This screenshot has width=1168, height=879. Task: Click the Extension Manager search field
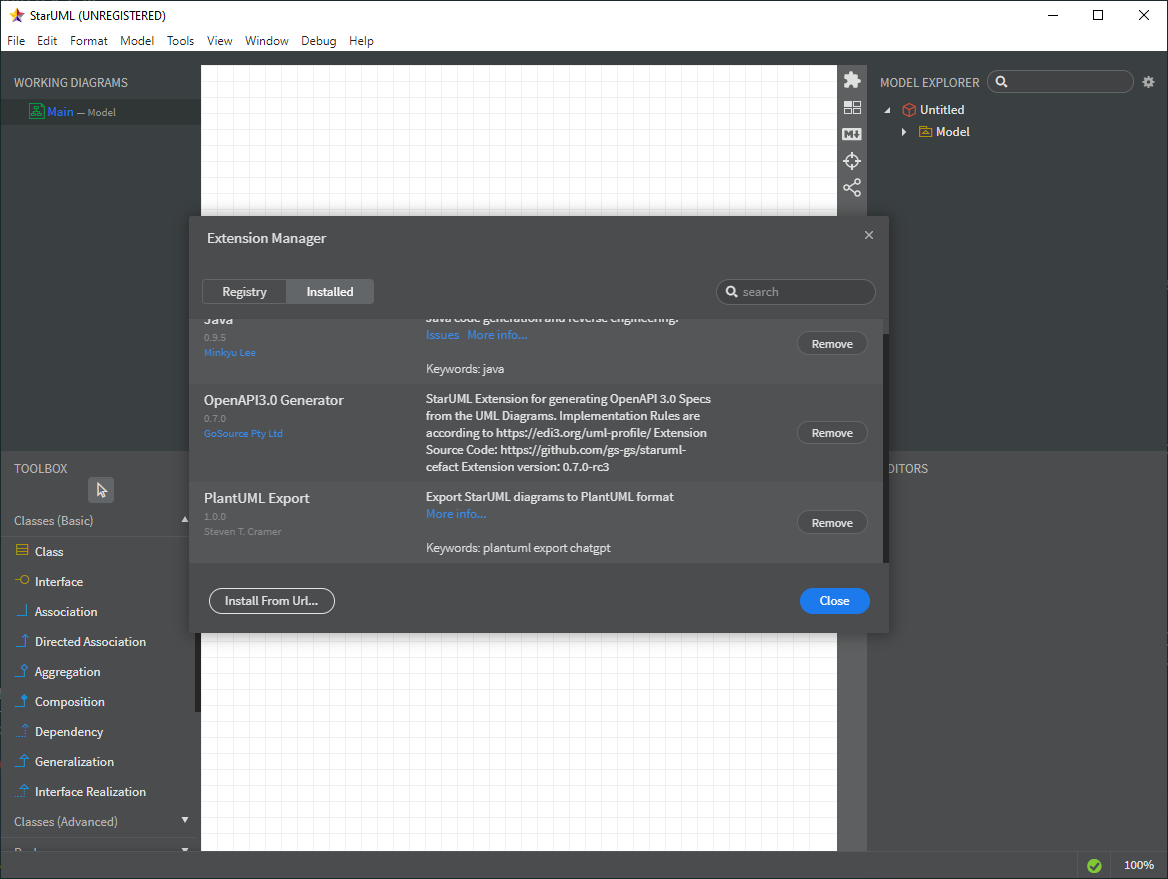click(796, 292)
